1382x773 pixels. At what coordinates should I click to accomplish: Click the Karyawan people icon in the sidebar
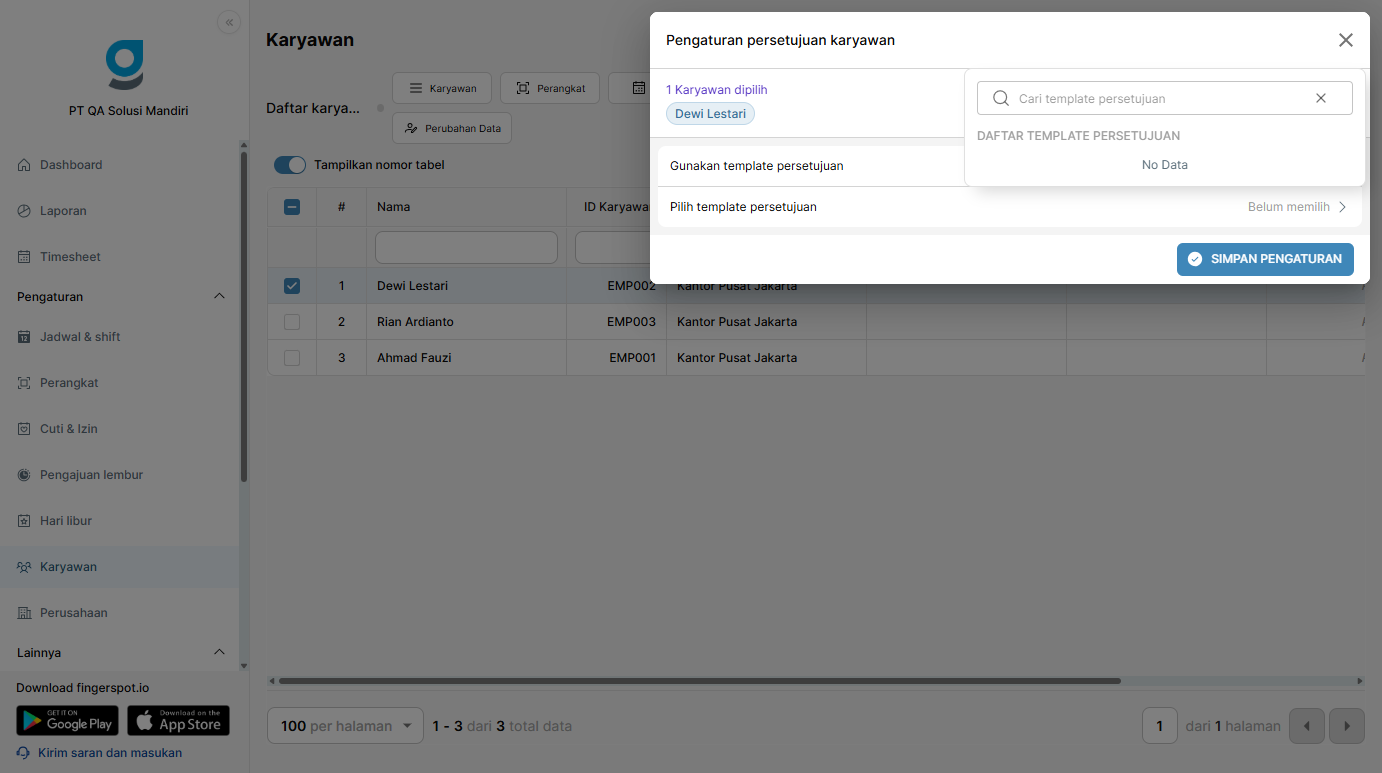[24, 567]
